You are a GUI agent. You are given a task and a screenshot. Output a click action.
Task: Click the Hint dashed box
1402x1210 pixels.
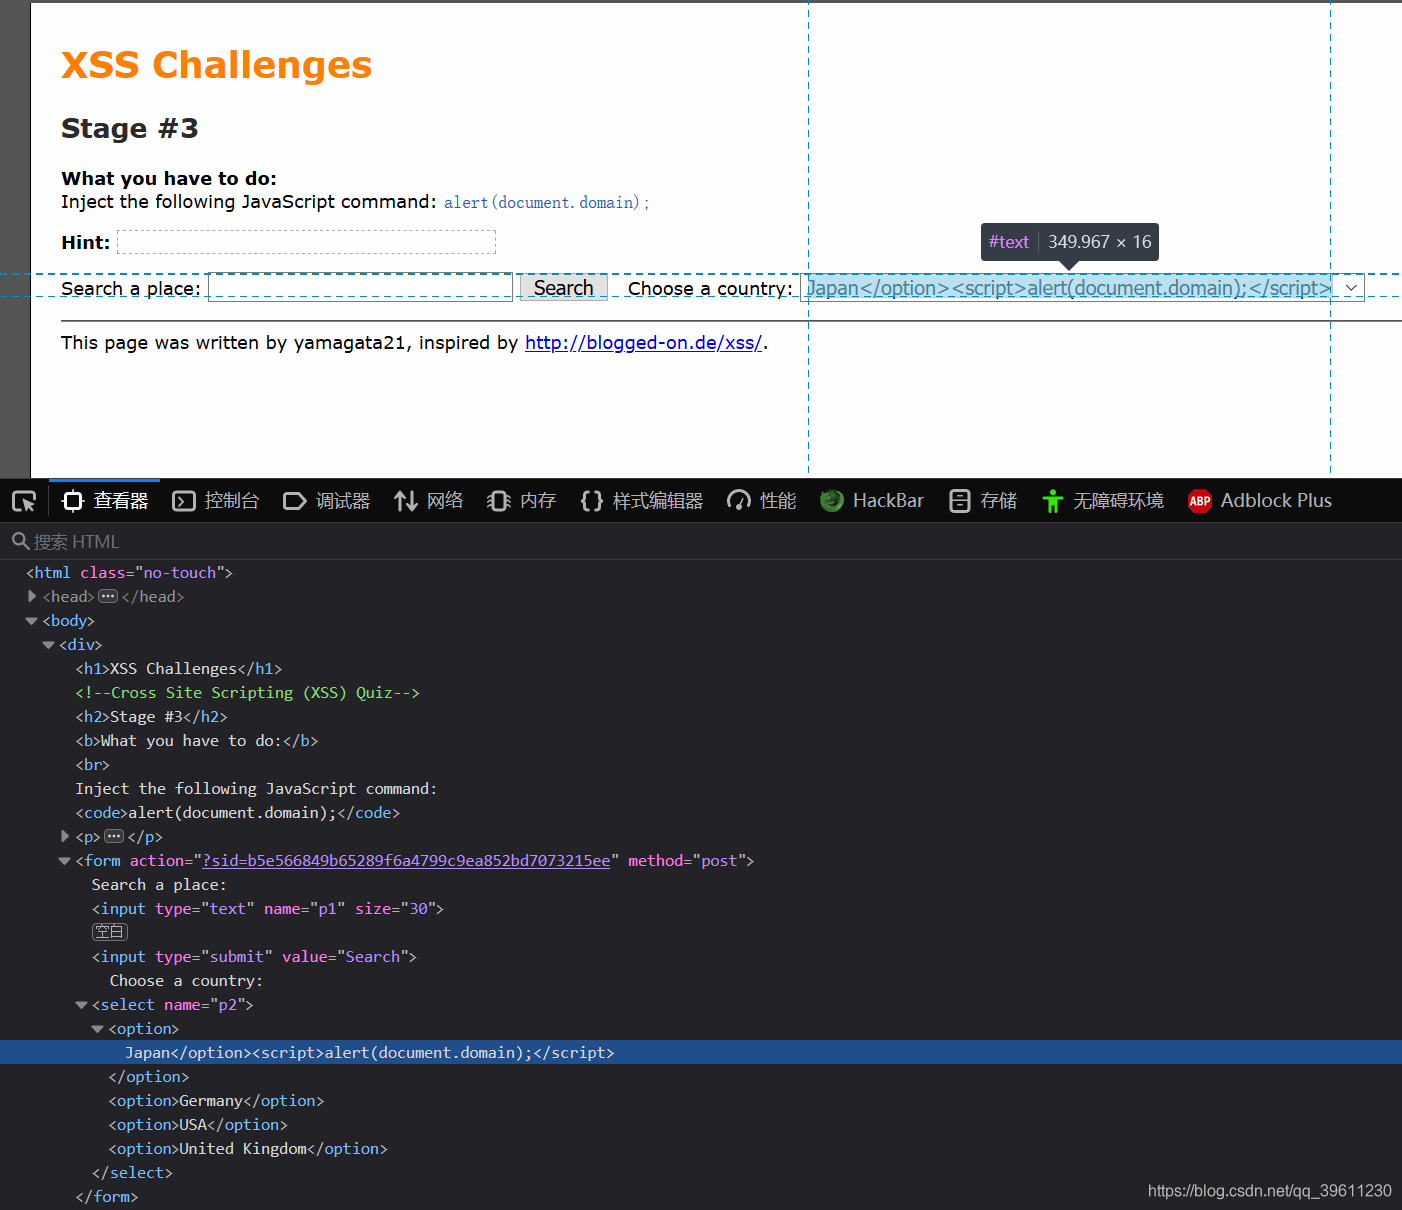tap(306, 242)
